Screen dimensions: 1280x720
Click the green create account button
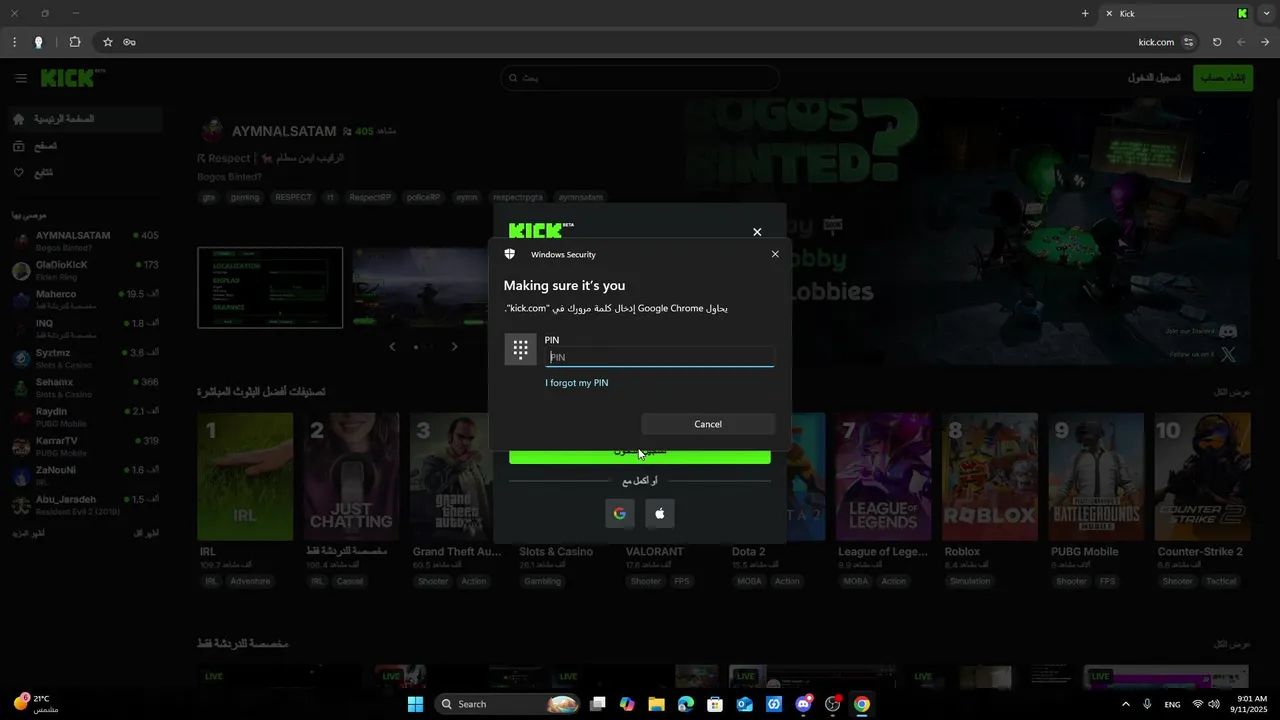coord(1223,78)
